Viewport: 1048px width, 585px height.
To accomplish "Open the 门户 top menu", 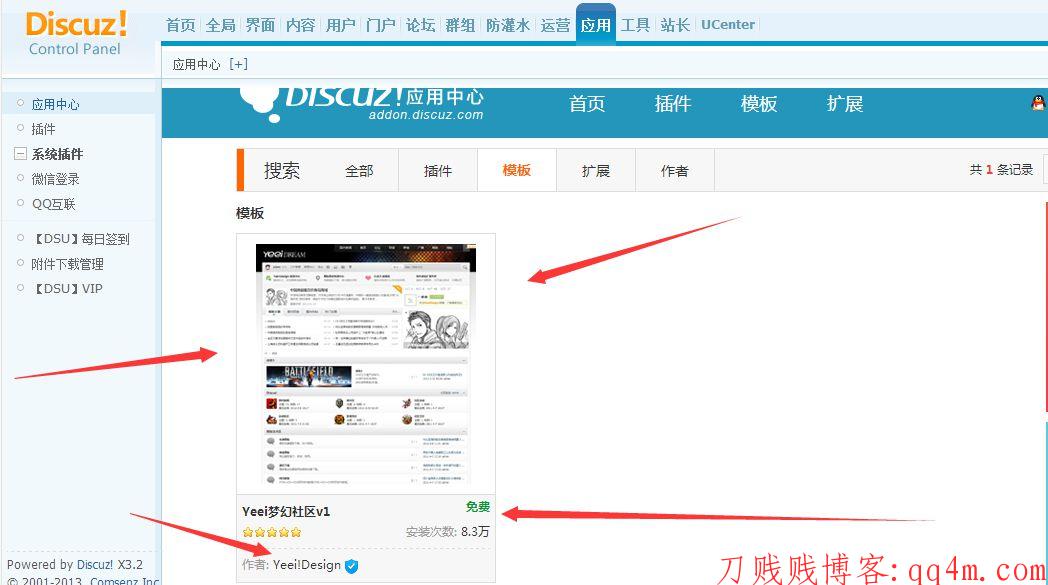I will click(381, 25).
